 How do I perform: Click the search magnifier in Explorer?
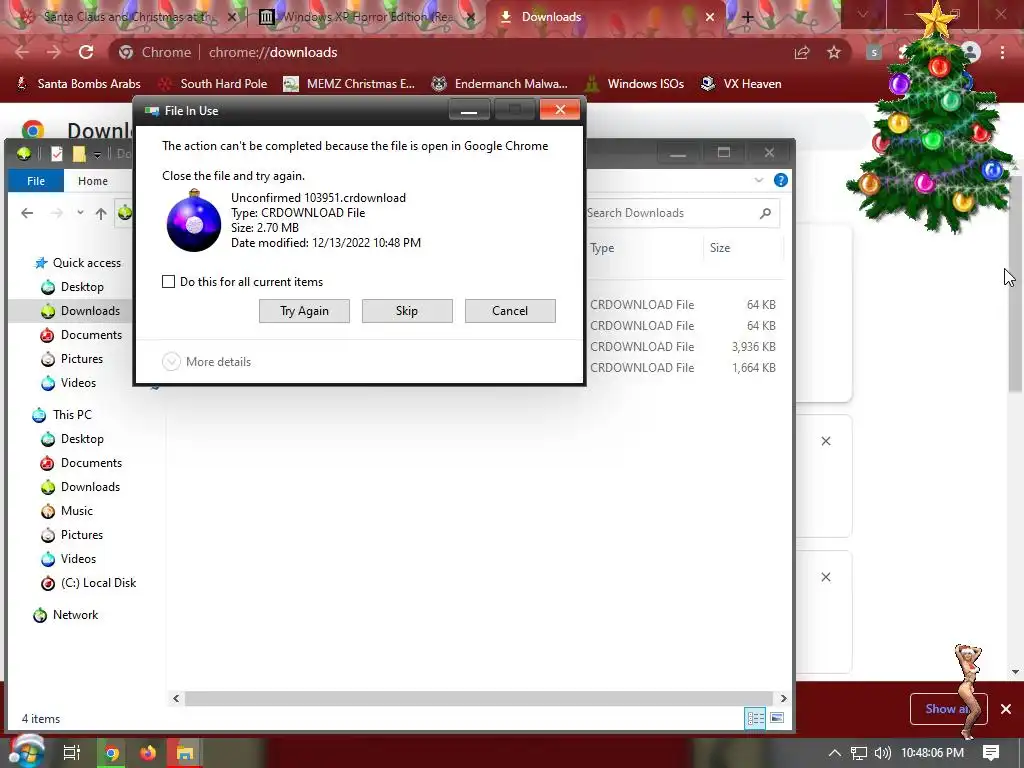pyautogui.click(x=765, y=213)
